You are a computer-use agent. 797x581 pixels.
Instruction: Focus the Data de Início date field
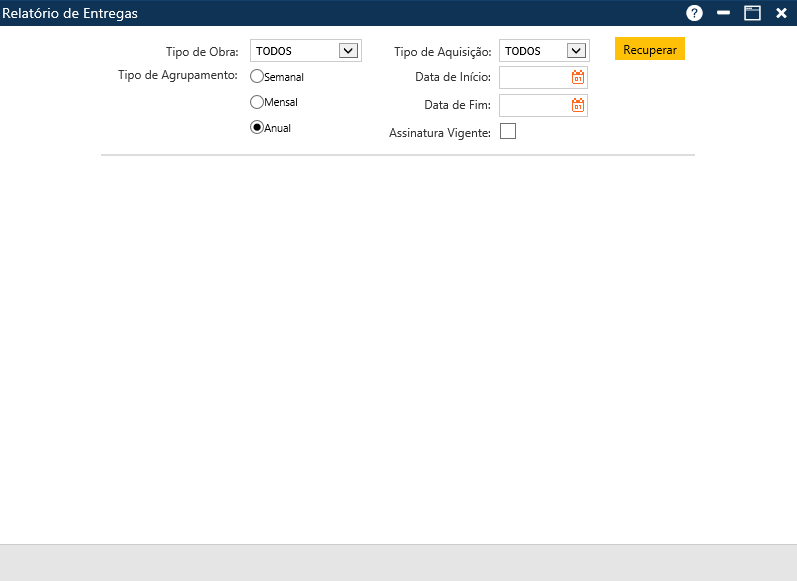click(x=534, y=78)
